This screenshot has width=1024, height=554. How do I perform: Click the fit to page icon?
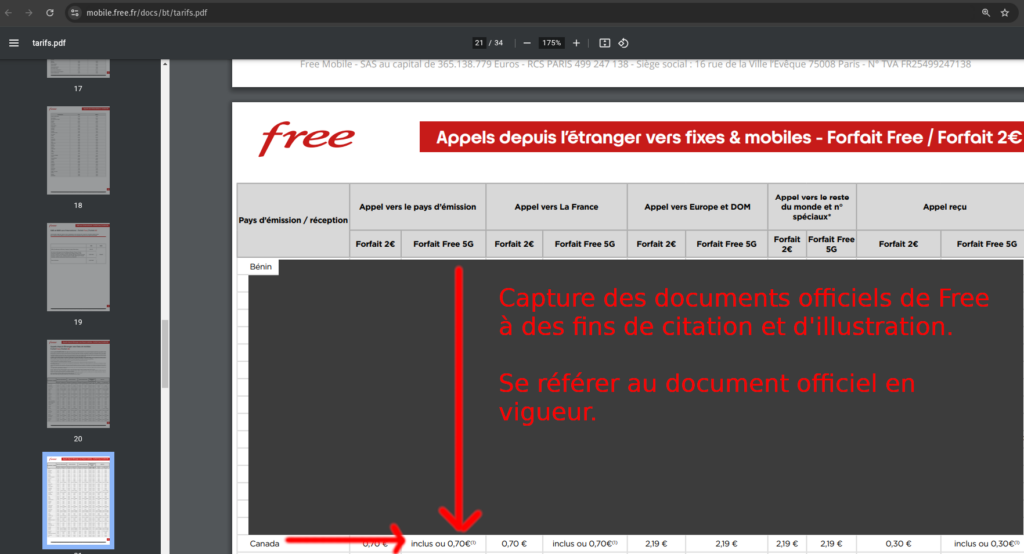pyautogui.click(x=605, y=43)
